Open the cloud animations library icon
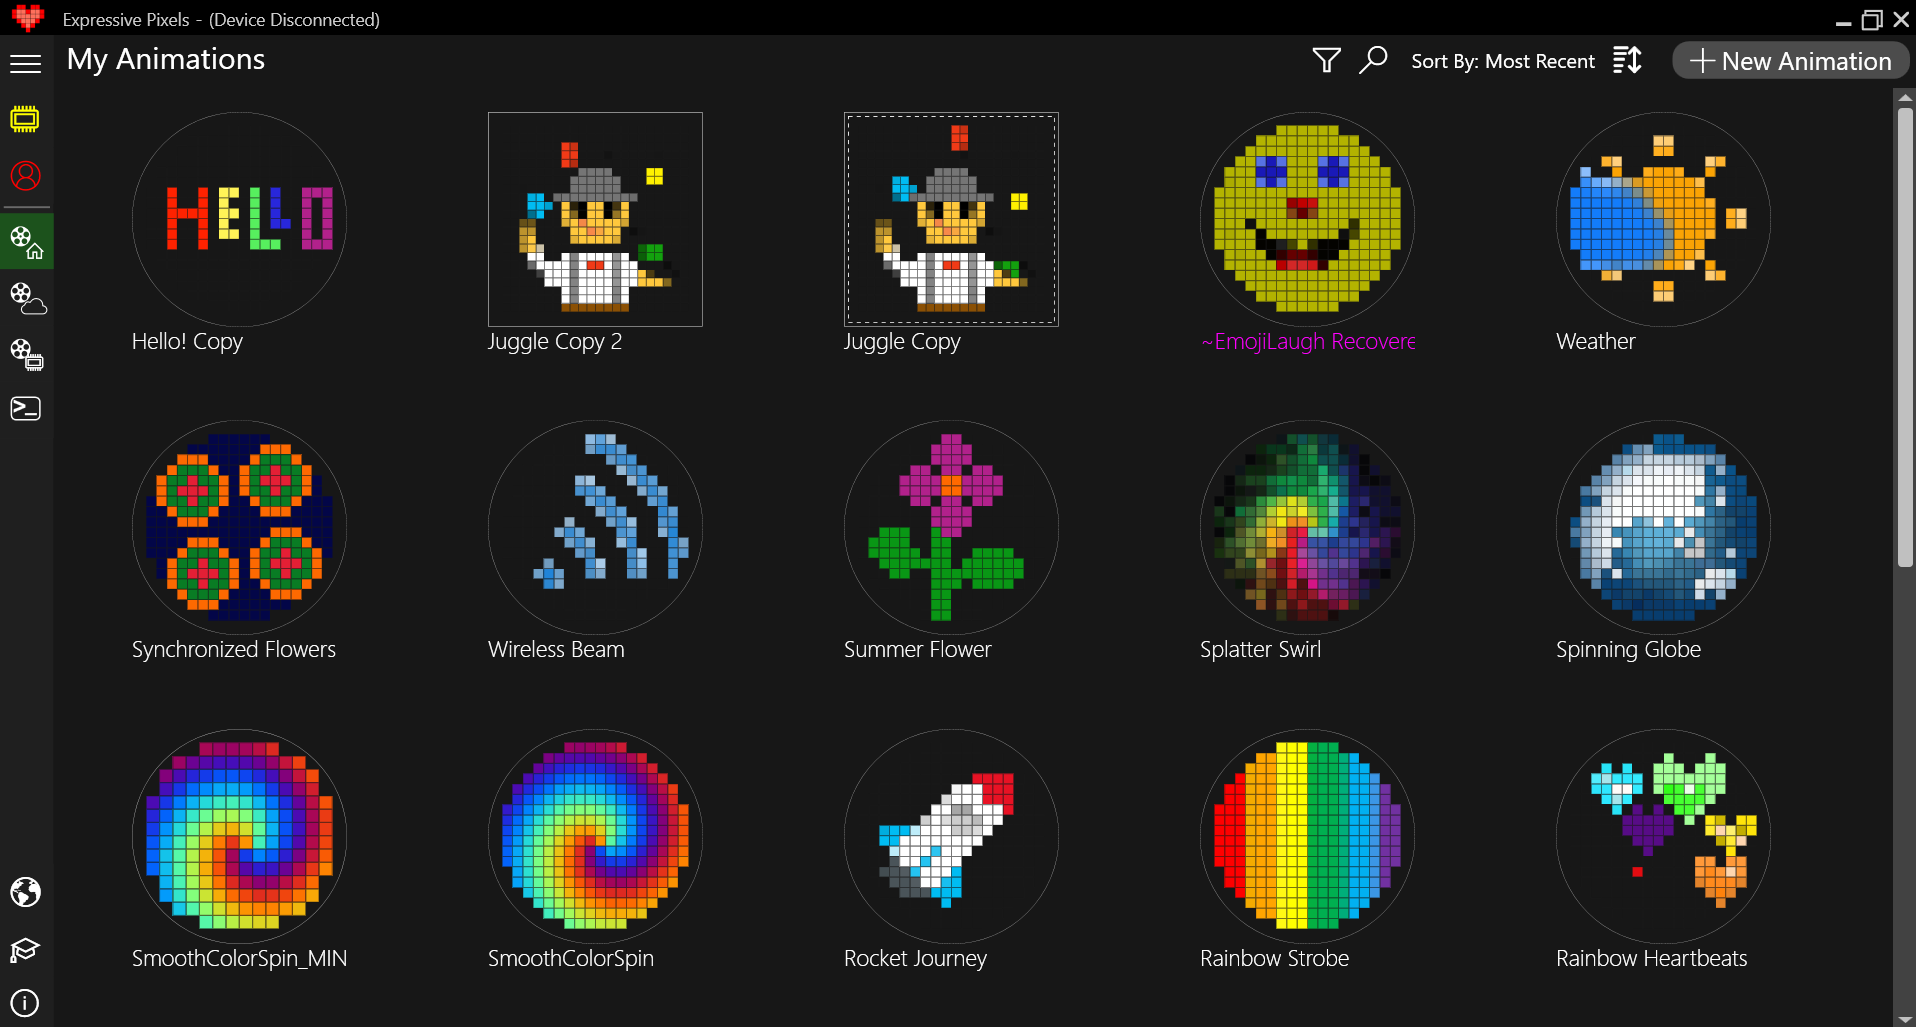Screen dimensions: 1916x1027 pos(26,297)
